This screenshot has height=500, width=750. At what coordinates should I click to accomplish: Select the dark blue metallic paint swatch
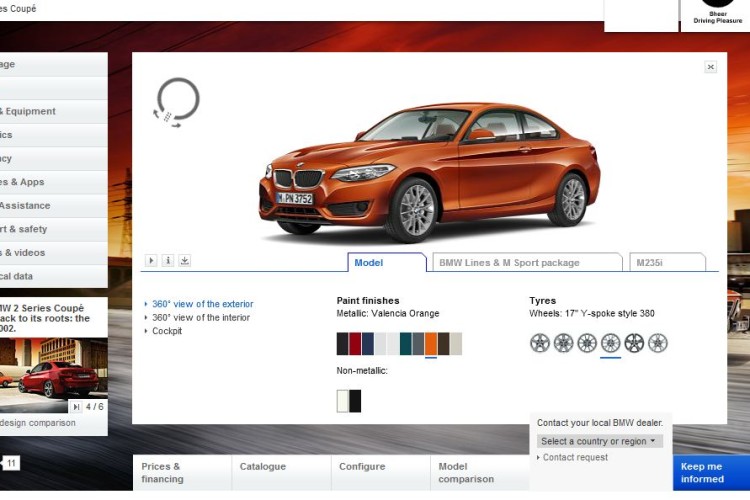(368, 344)
